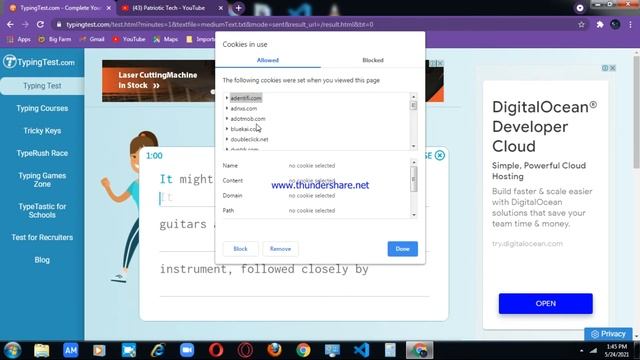Click the Block button
Screen dimensions: 640x360
click(x=240, y=249)
